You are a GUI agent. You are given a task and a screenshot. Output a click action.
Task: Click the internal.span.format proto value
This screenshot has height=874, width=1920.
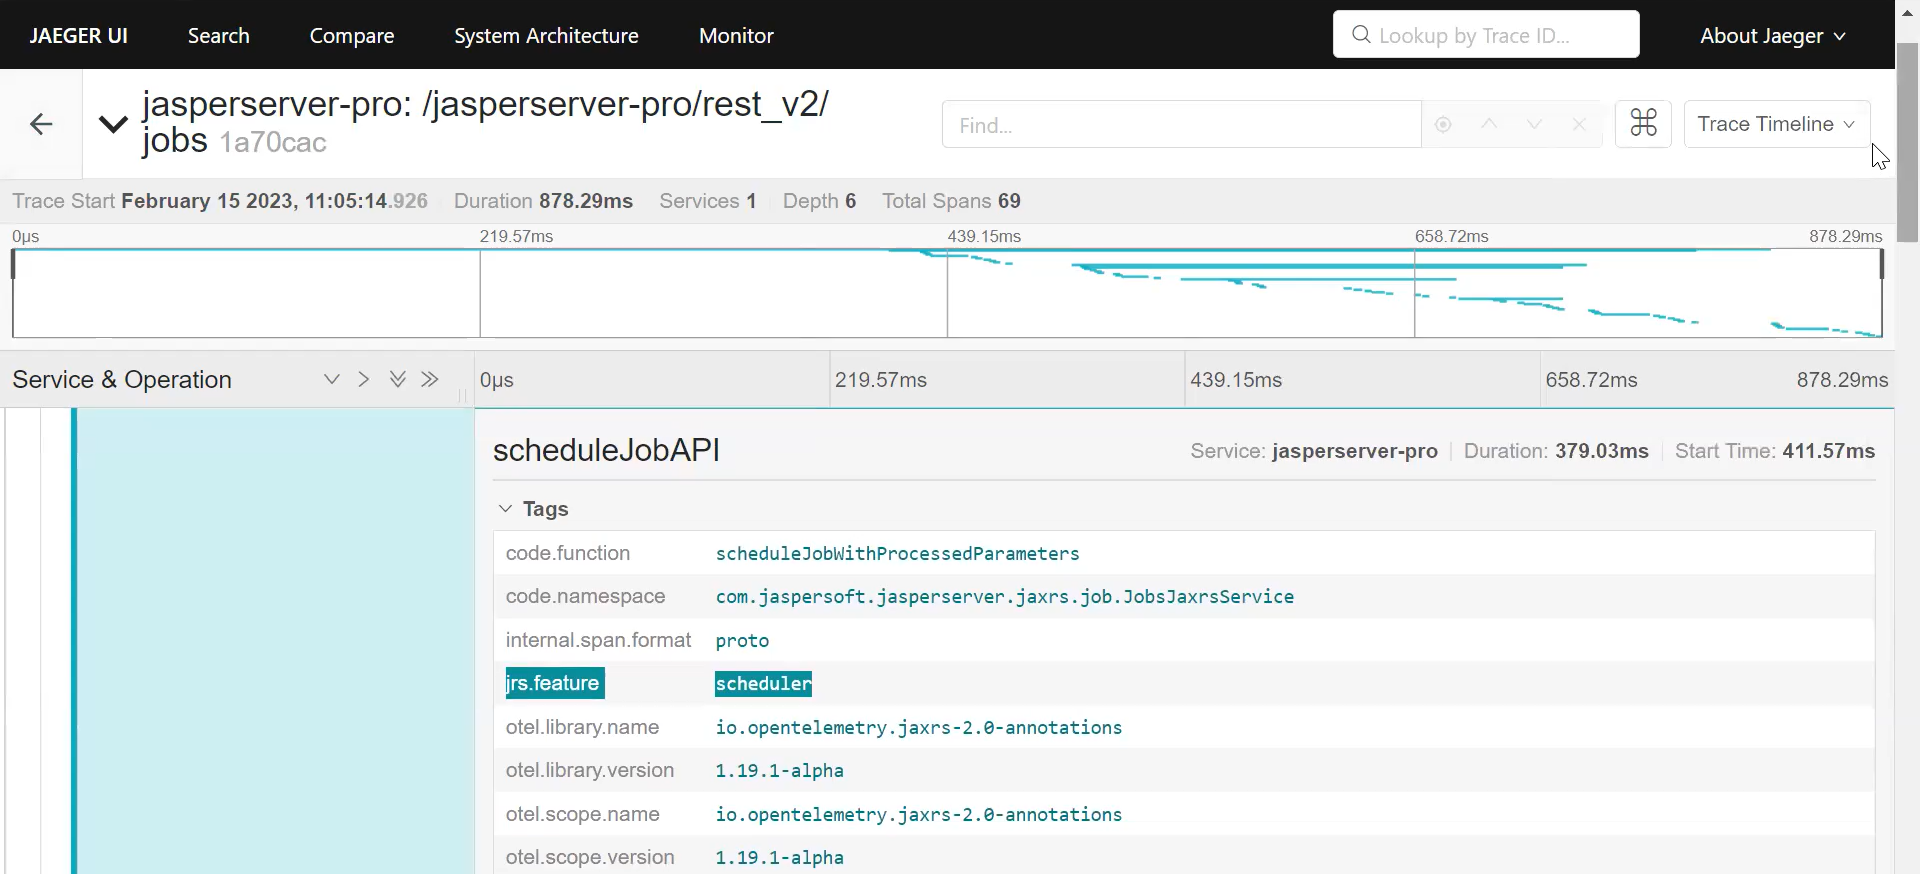[742, 641]
